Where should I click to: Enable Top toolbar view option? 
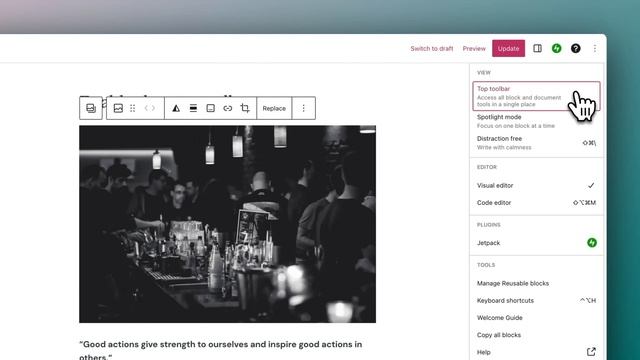coord(536,96)
